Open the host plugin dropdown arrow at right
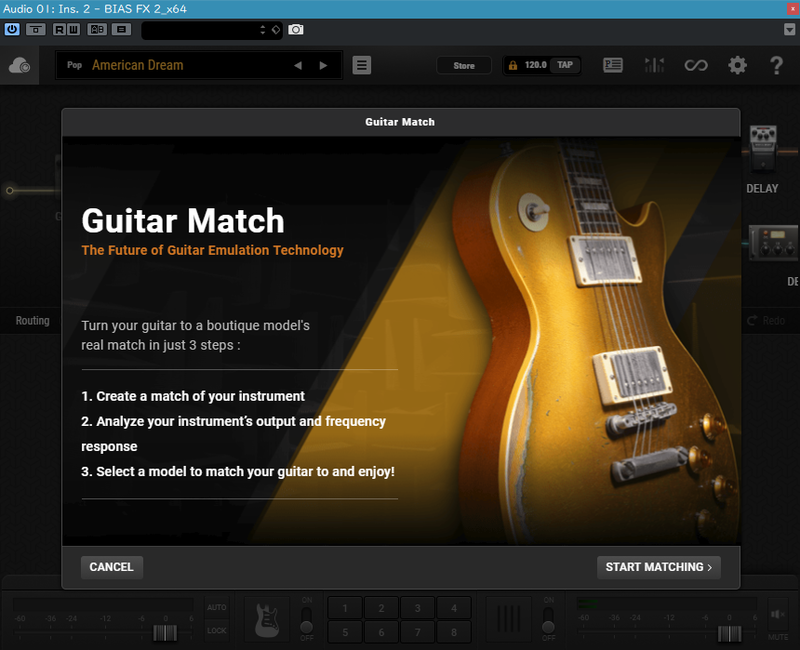This screenshot has width=800, height=650. (789, 30)
